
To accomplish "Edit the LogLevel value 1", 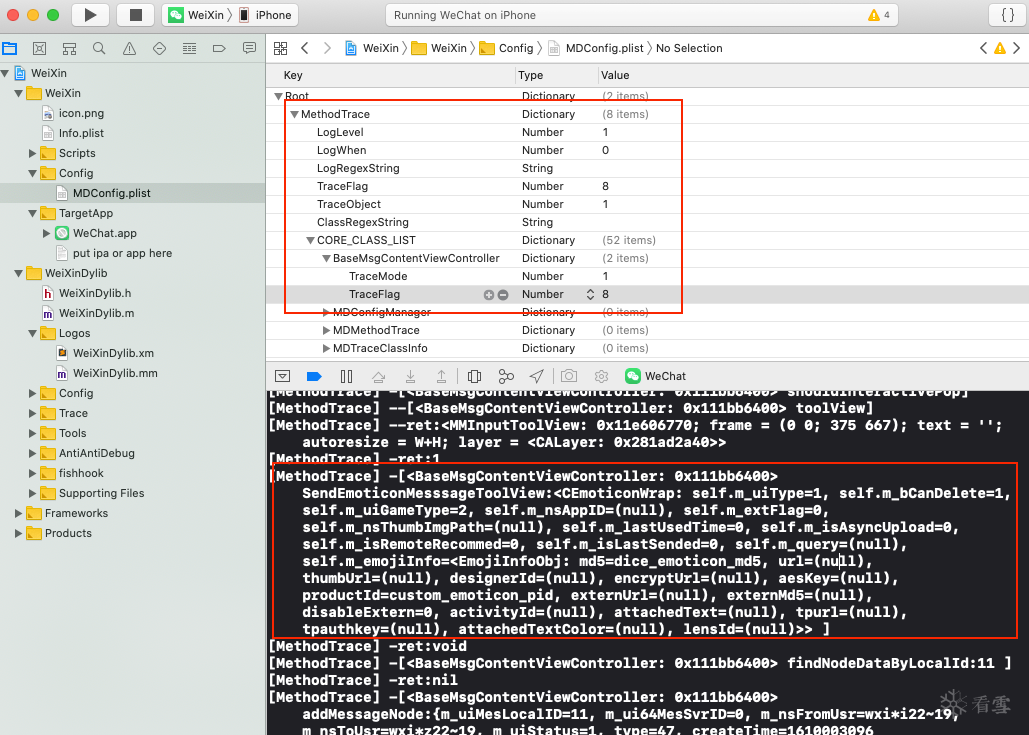I will [x=605, y=132].
